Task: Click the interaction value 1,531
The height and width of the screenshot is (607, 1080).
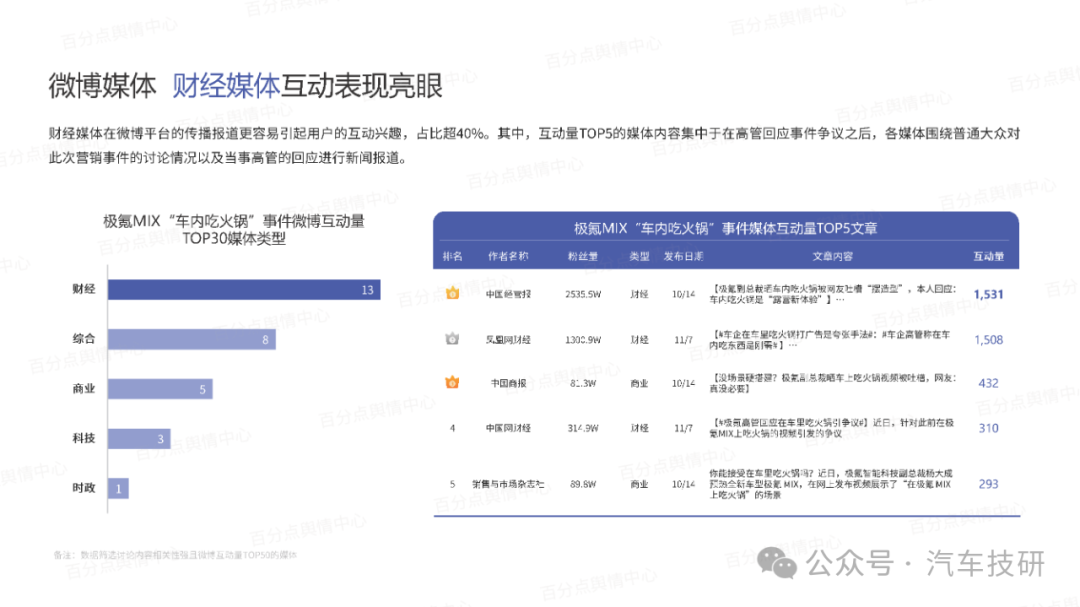Action: [988, 294]
